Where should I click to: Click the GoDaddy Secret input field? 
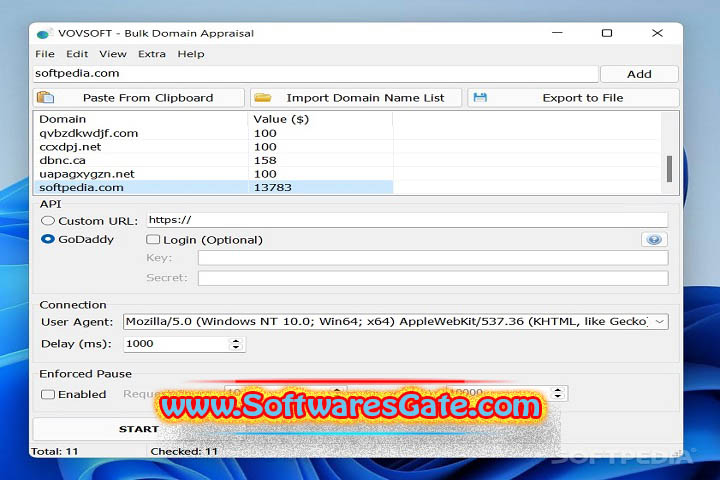433,278
